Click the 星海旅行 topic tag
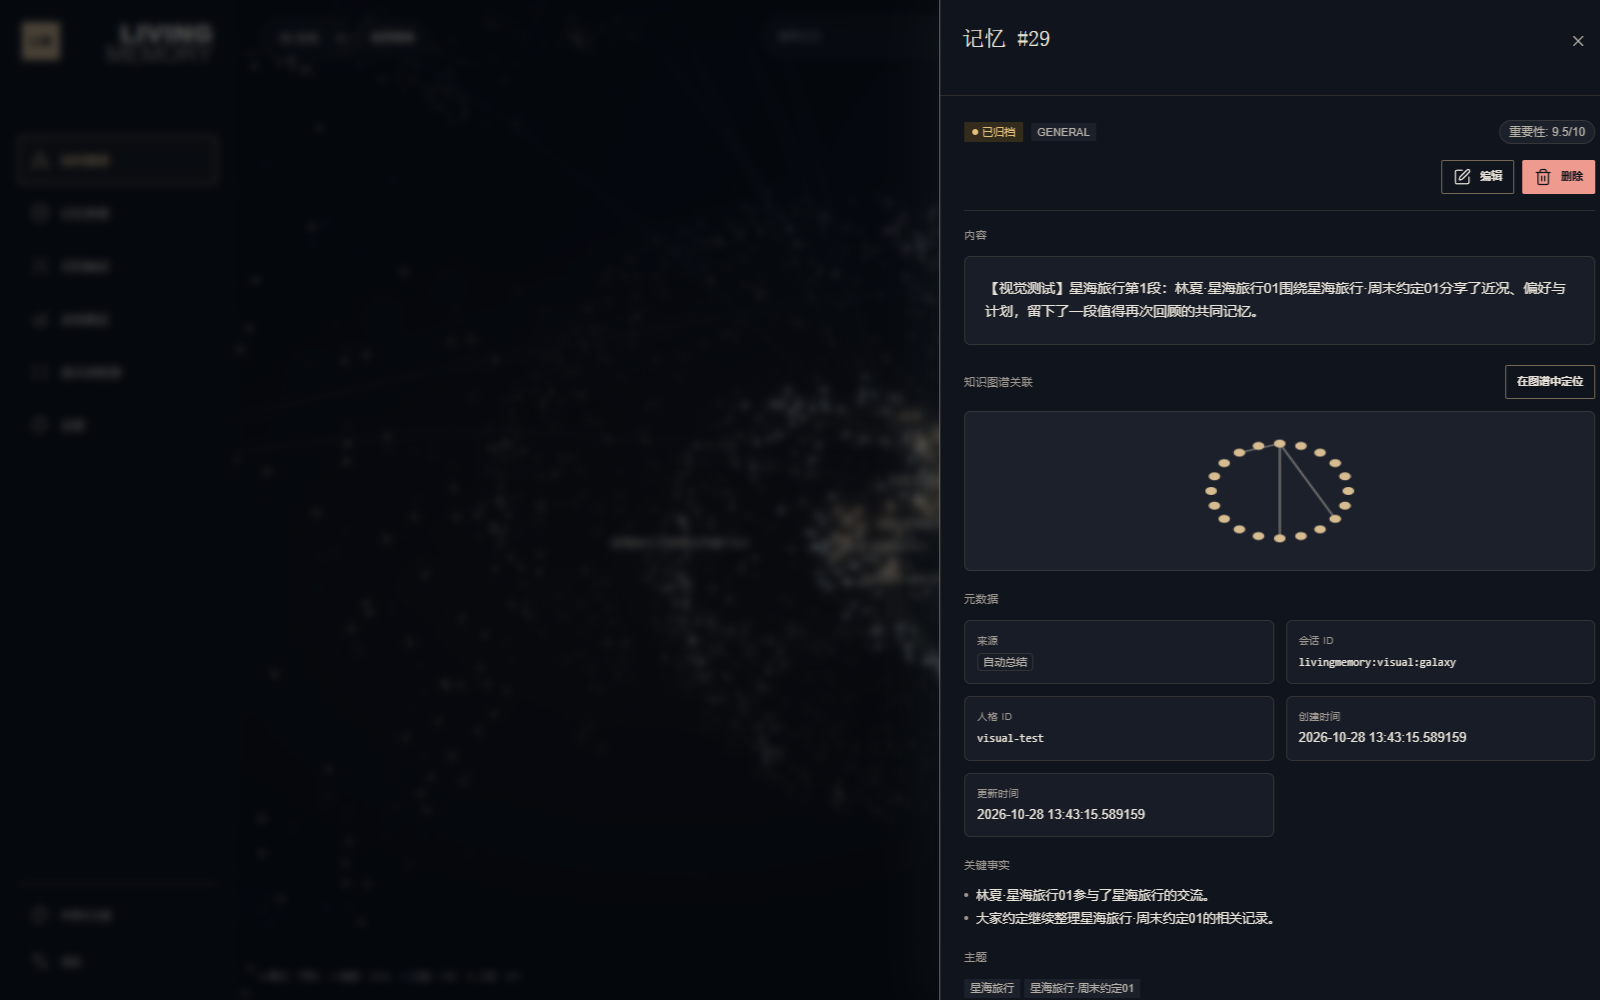 [x=992, y=988]
